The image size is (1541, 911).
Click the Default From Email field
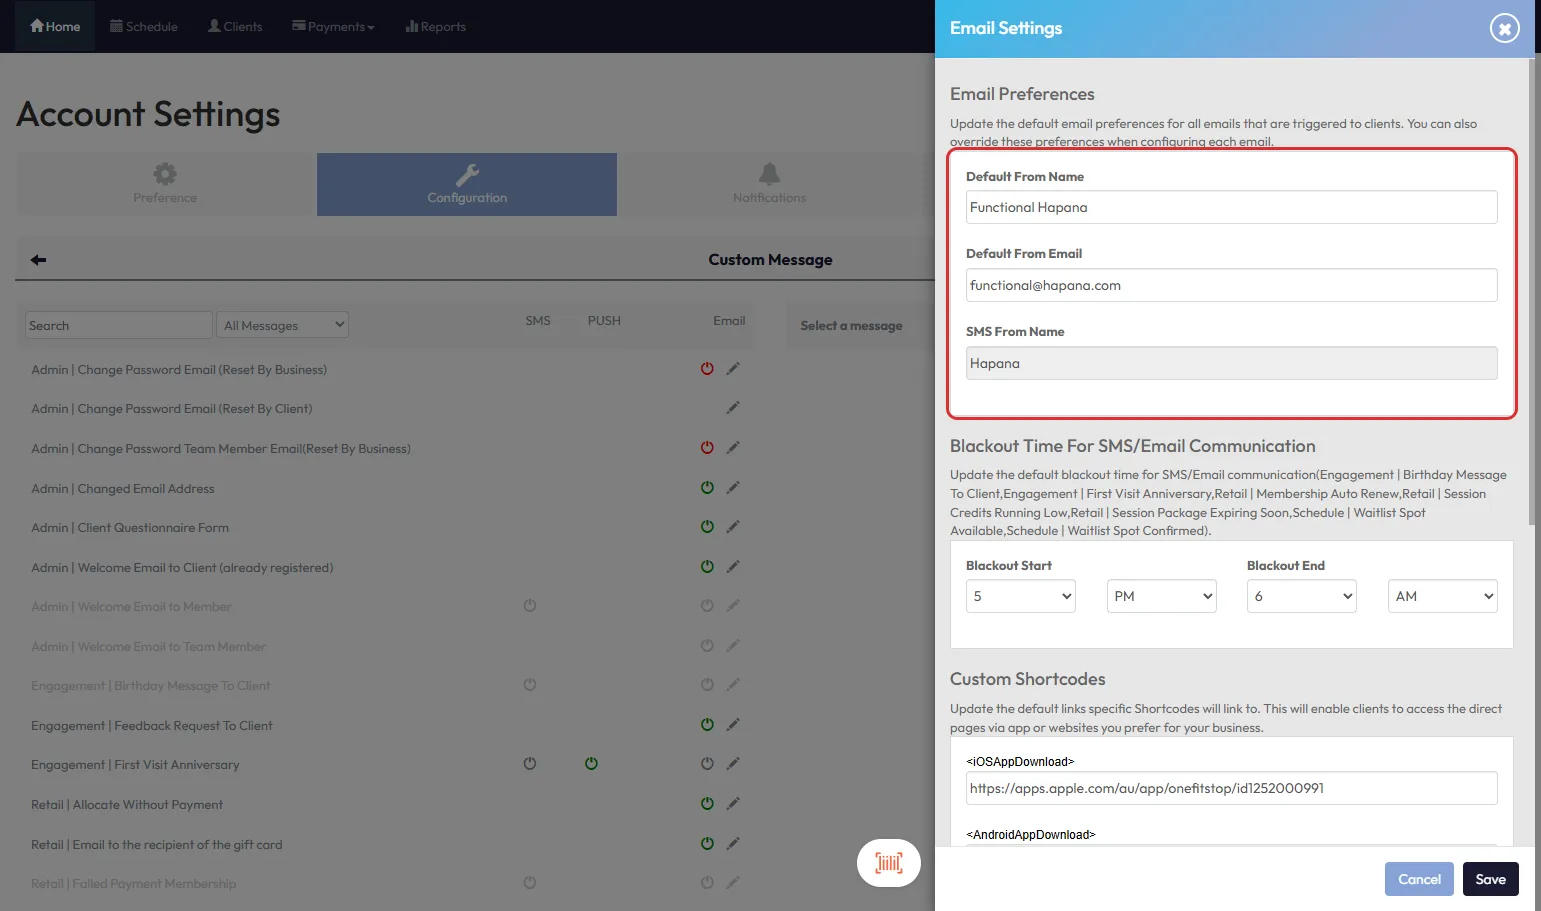tap(1231, 285)
